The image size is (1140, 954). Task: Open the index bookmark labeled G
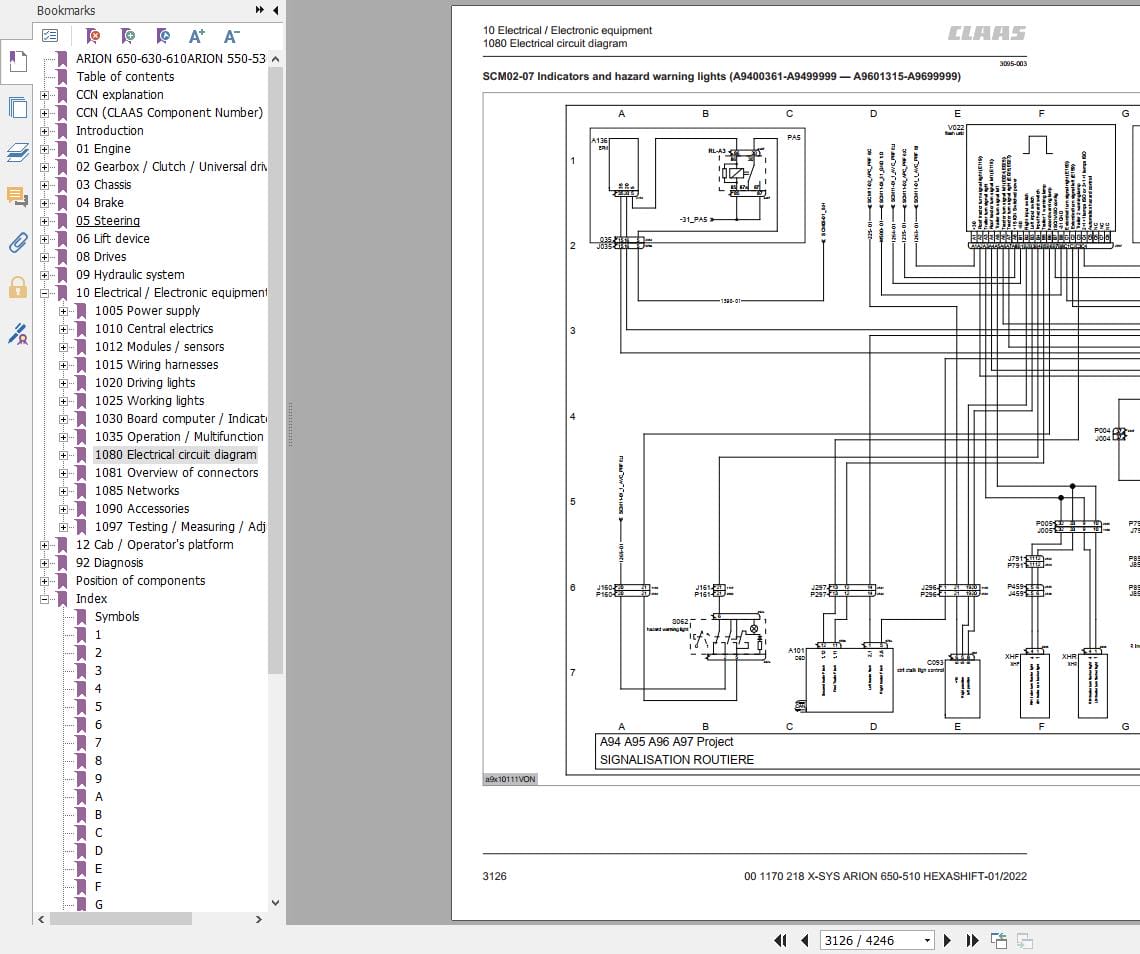coord(99,905)
